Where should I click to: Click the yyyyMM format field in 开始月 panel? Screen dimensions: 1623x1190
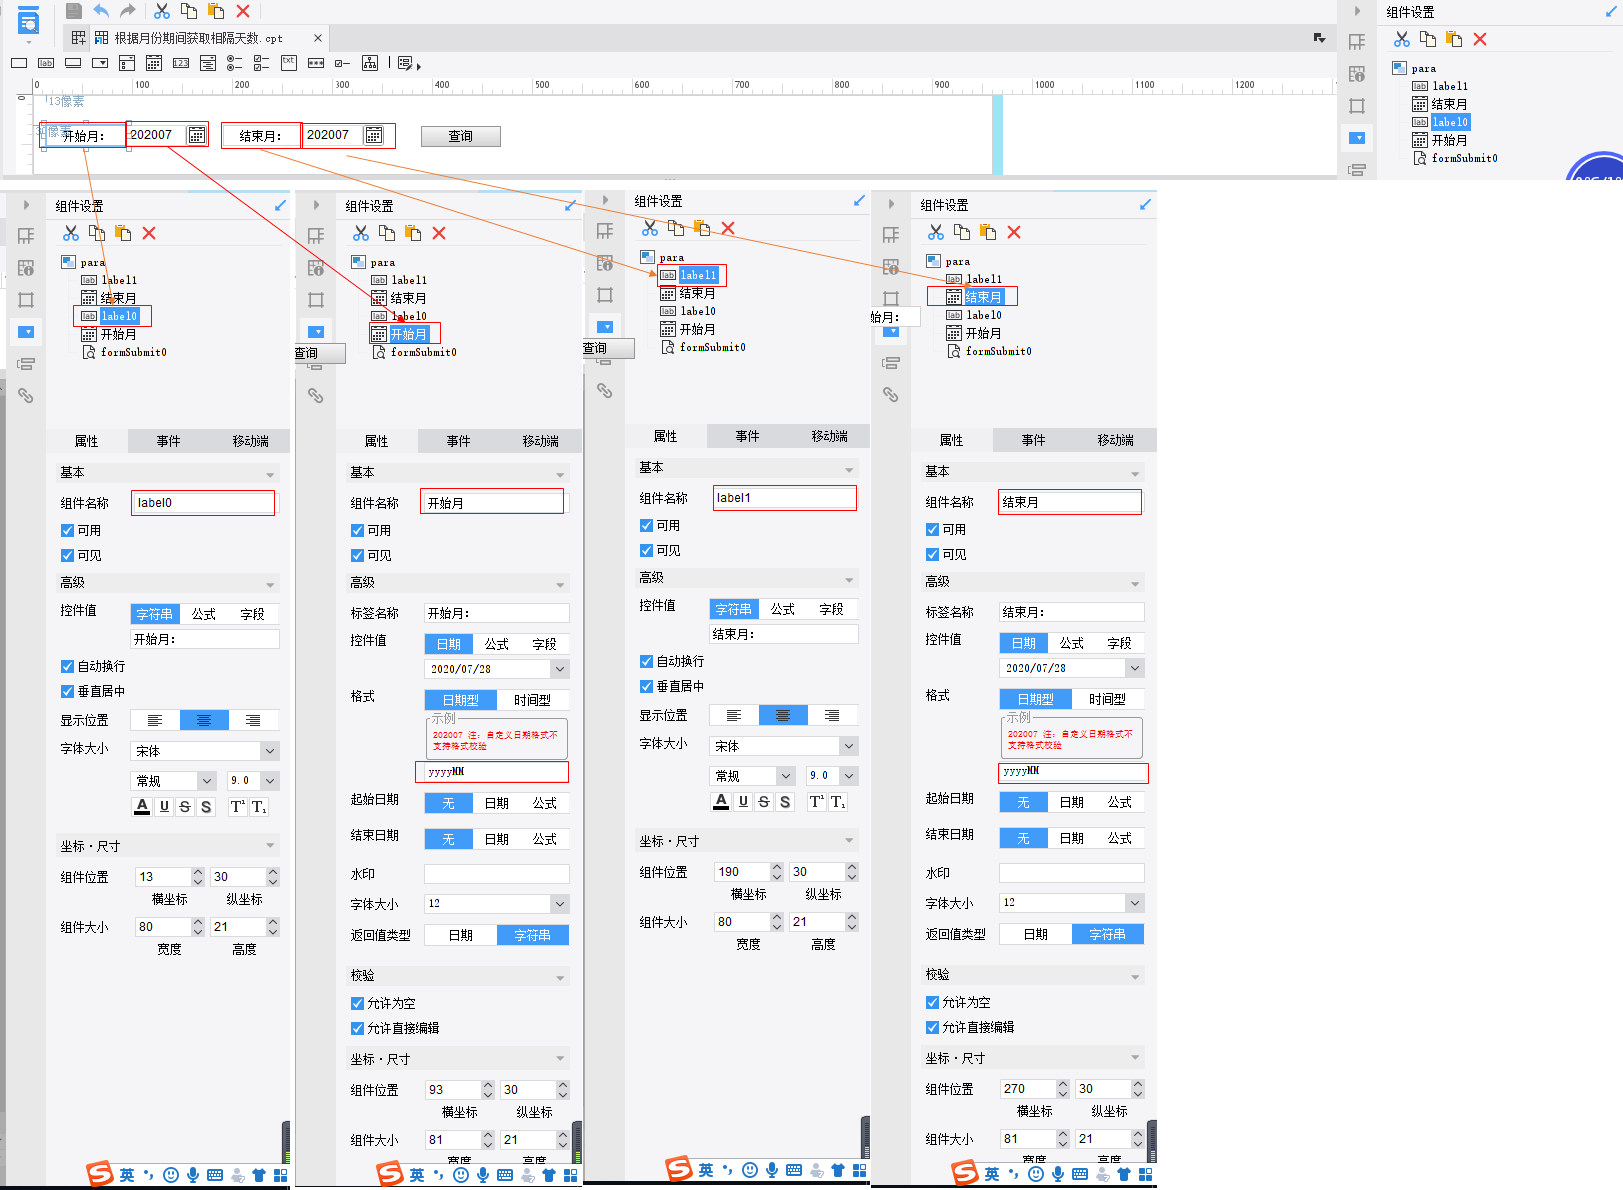pos(492,772)
